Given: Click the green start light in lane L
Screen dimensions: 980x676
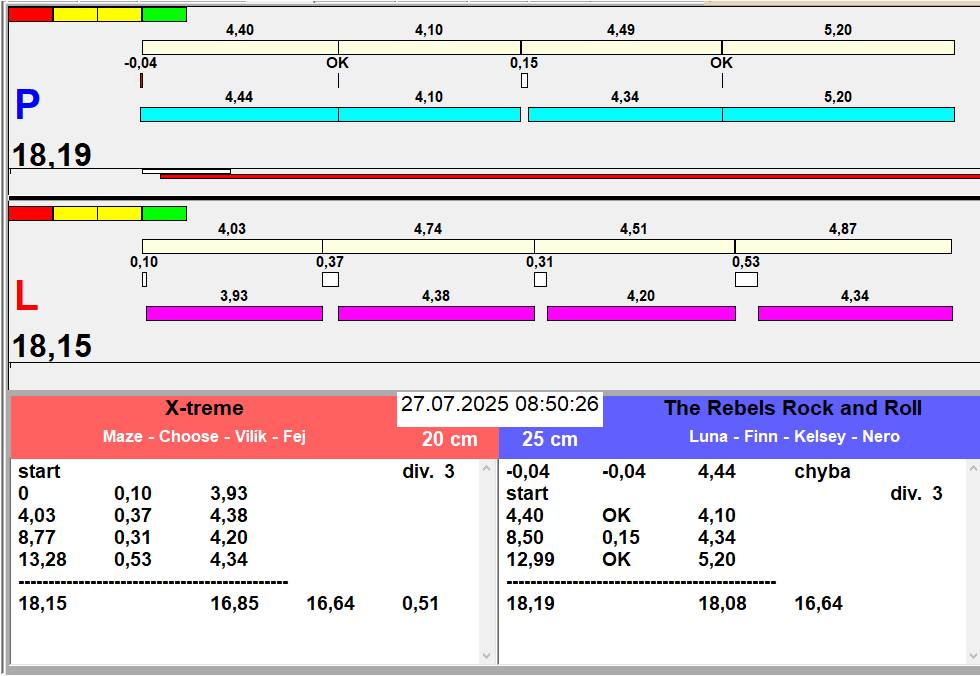Looking at the screenshot, I should [x=164, y=213].
